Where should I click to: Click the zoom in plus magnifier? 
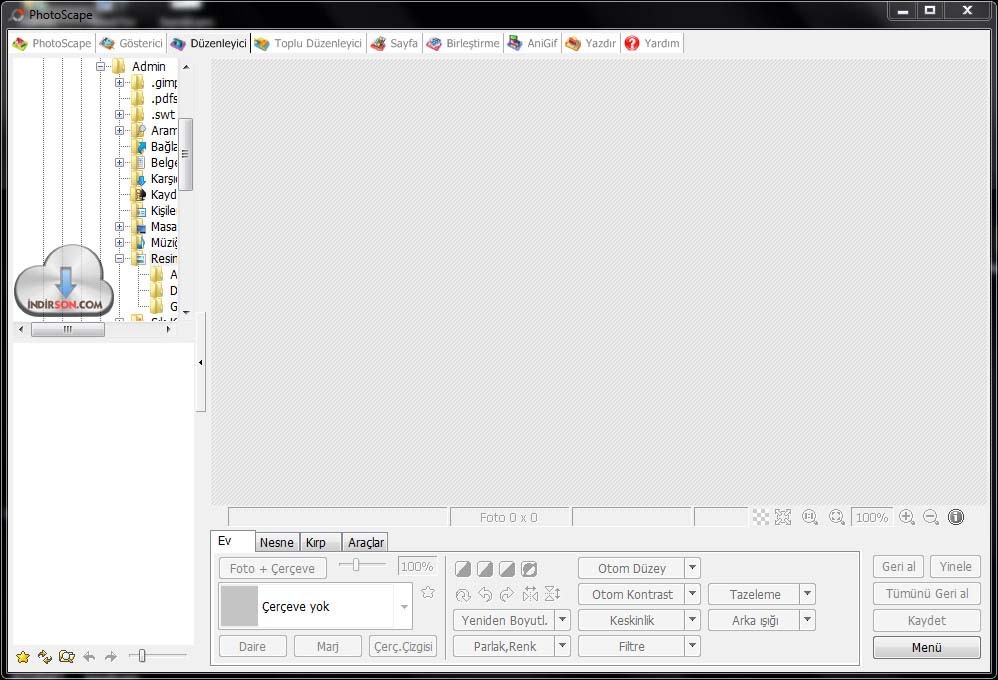(x=907, y=517)
